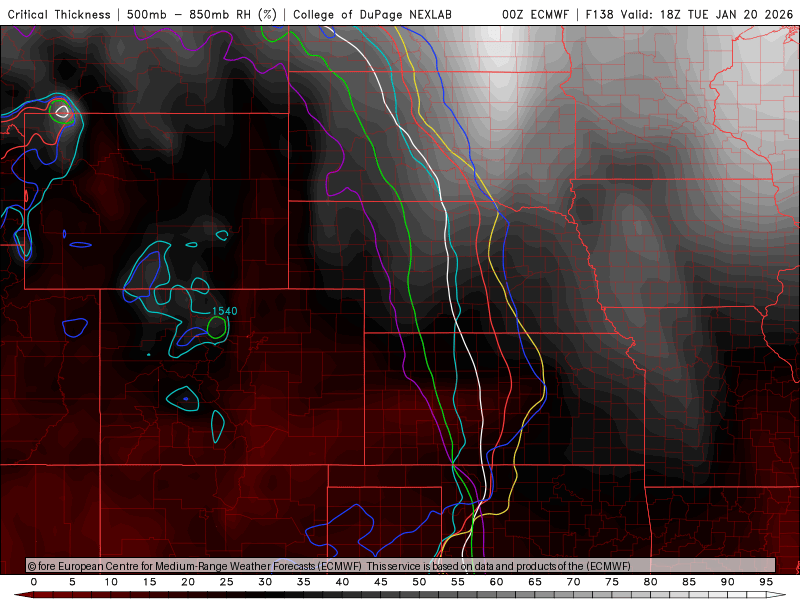Image resolution: width=800 pixels, height=600 pixels.
Task: Click the "00Z ECMWF" model run label
Action: coord(535,14)
